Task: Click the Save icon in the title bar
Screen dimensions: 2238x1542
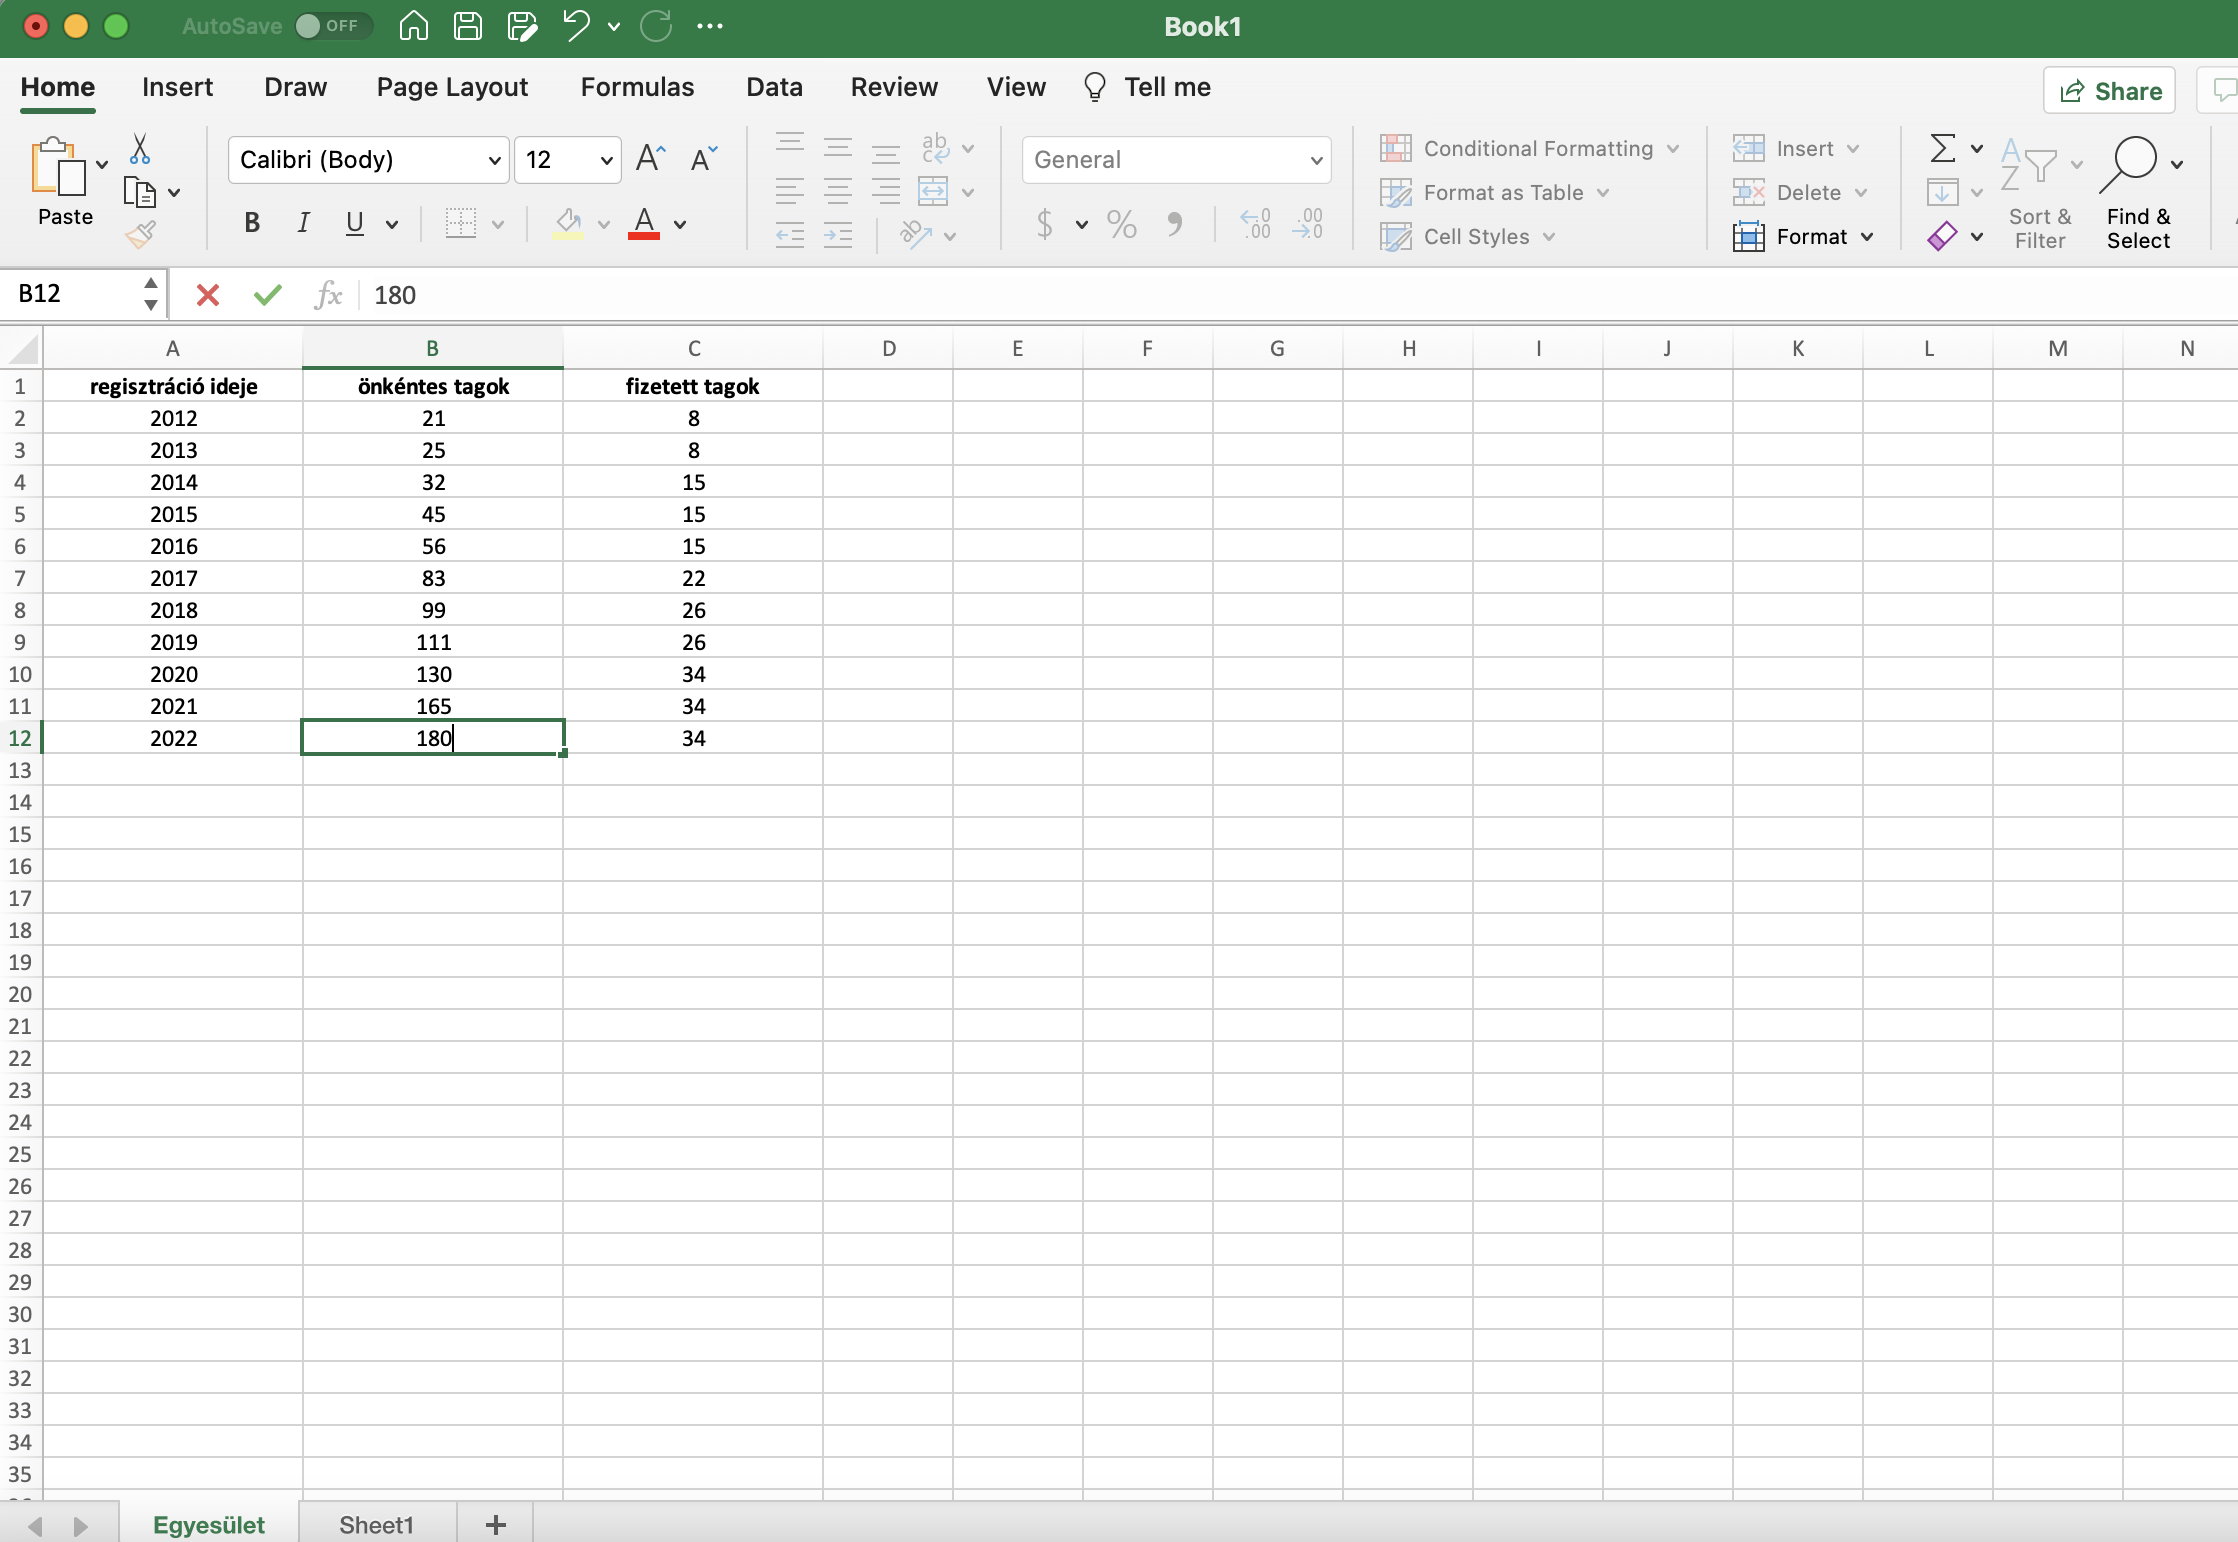Action: point(467,26)
